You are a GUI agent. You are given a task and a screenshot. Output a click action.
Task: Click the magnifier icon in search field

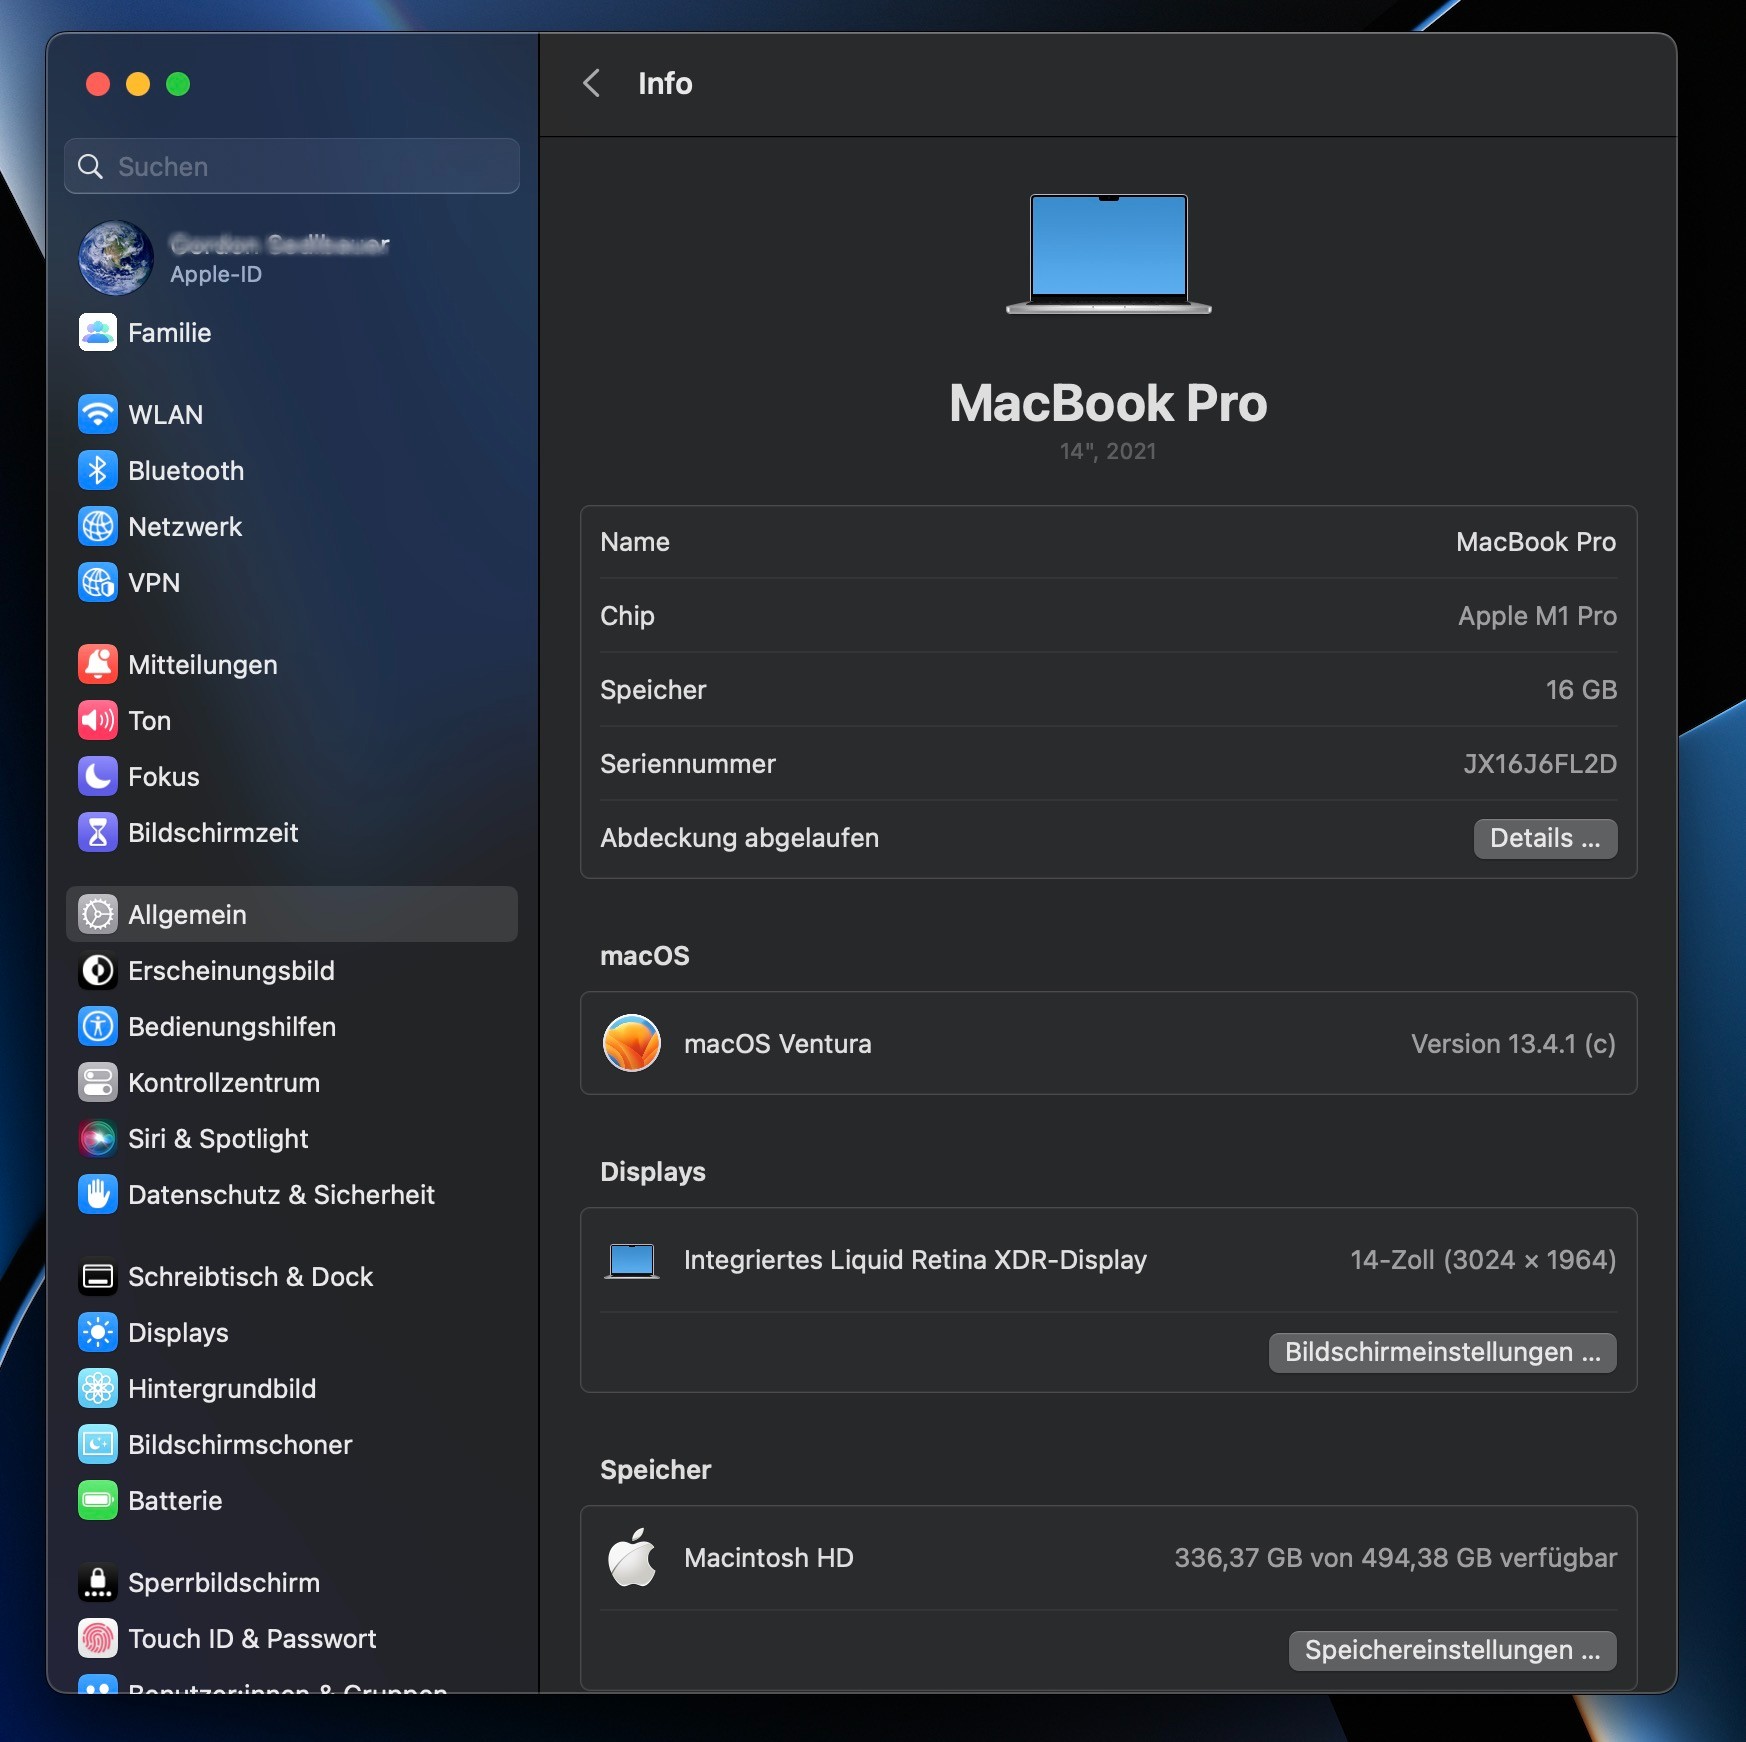coord(91,166)
